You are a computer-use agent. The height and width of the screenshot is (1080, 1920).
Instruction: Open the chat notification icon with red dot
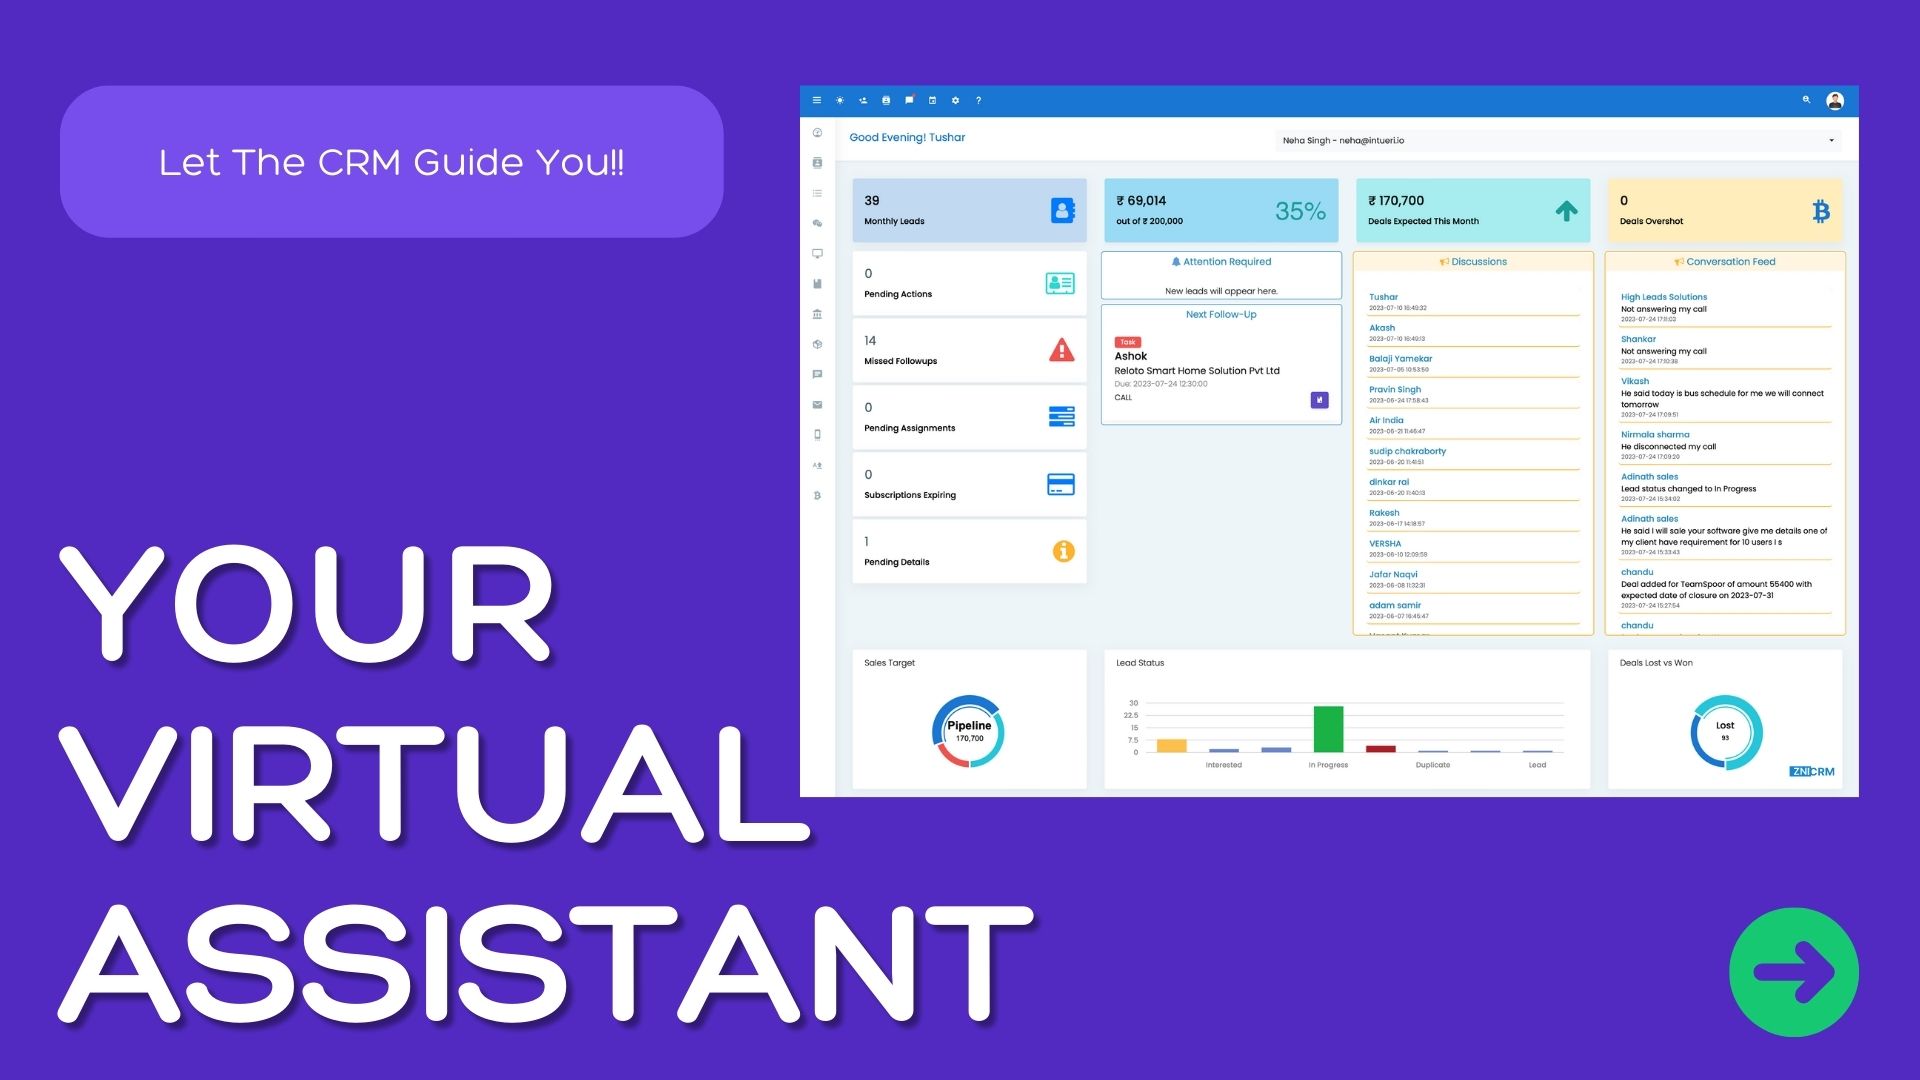click(x=909, y=100)
